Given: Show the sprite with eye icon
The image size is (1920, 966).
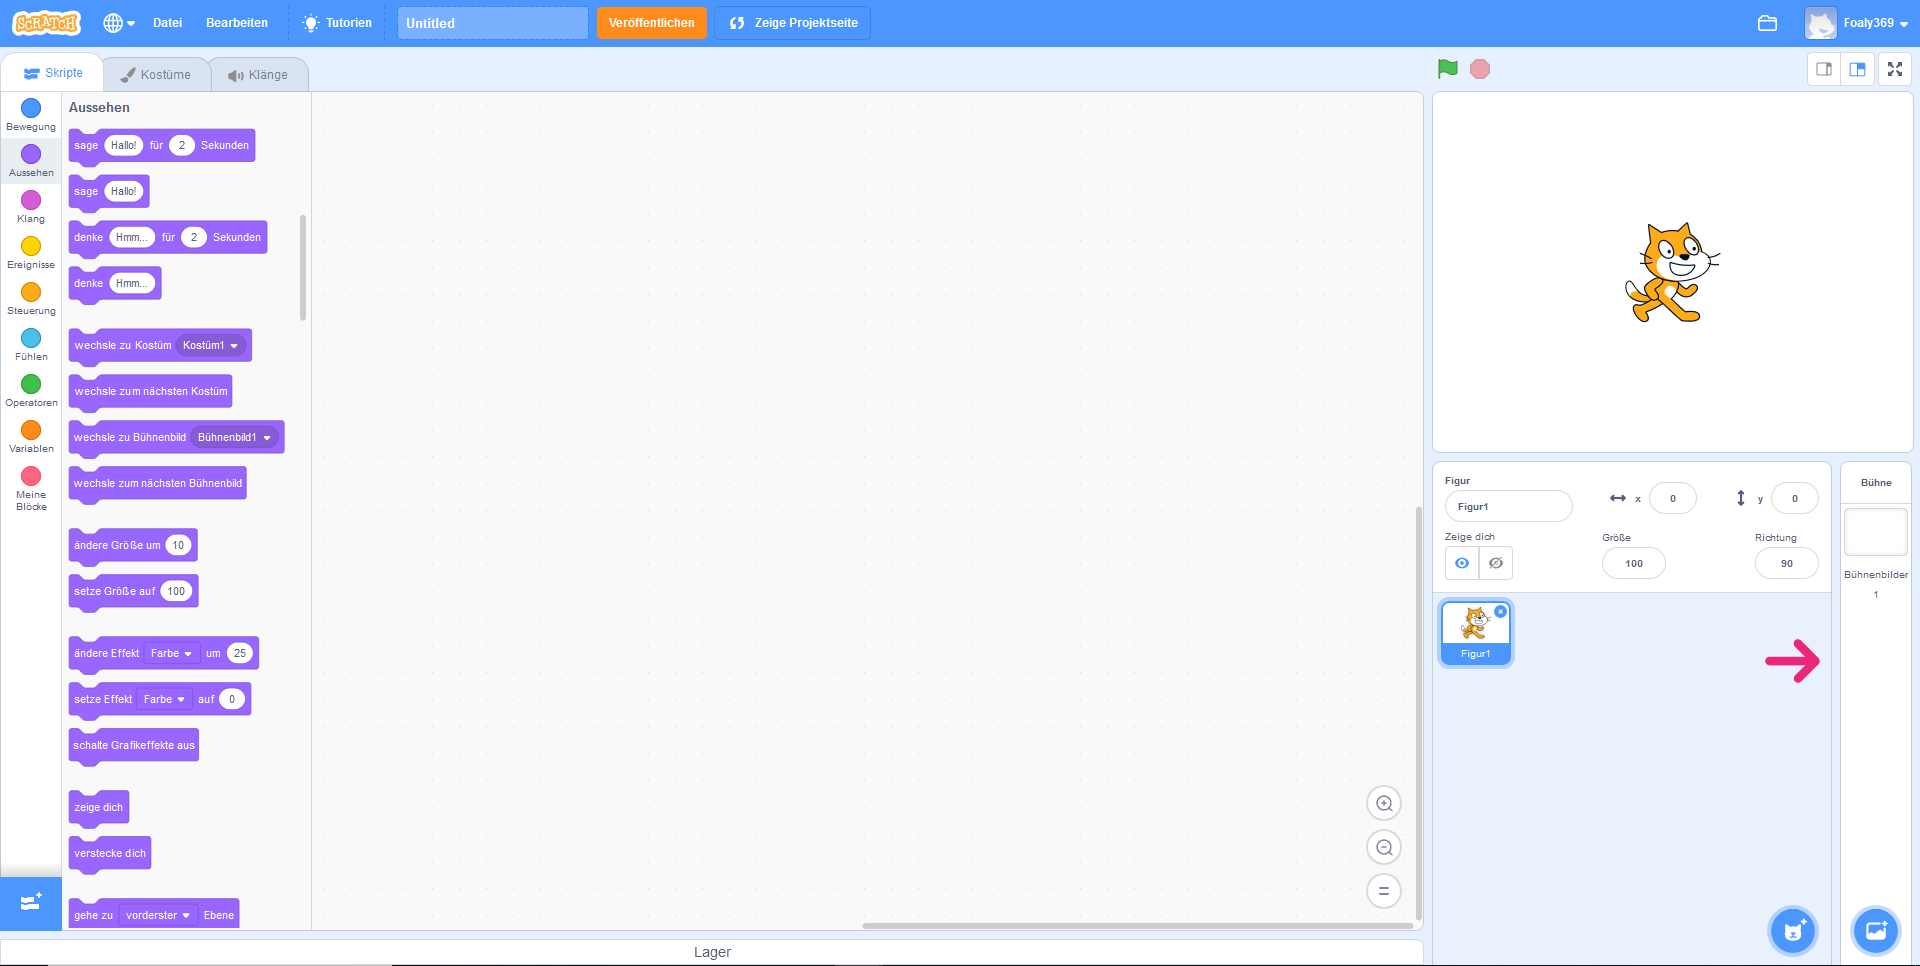Looking at the screenshot, I should point(1462,563).
